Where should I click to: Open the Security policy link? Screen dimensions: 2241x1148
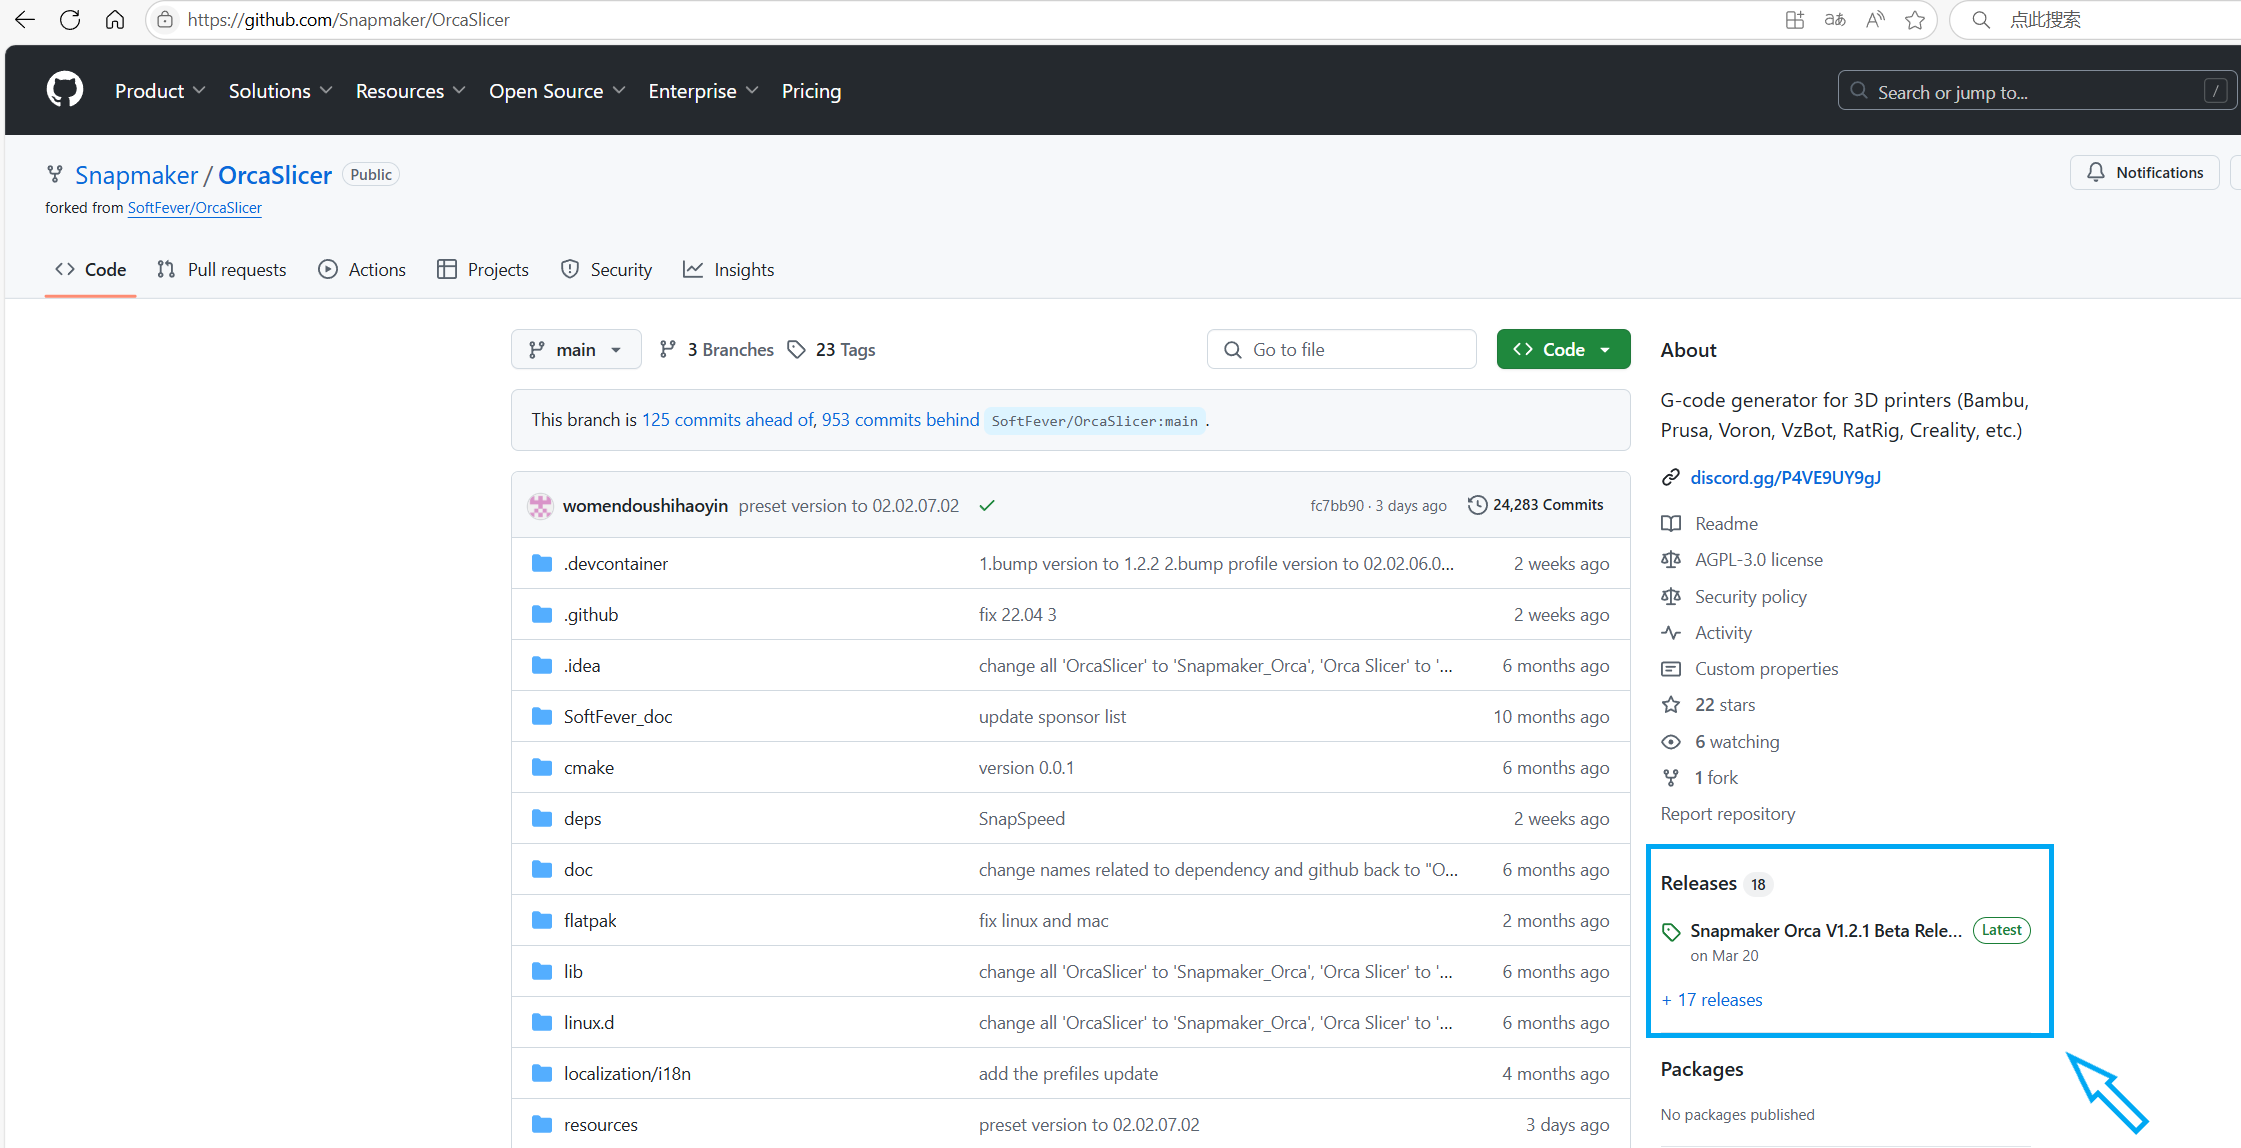point(1751,596)
